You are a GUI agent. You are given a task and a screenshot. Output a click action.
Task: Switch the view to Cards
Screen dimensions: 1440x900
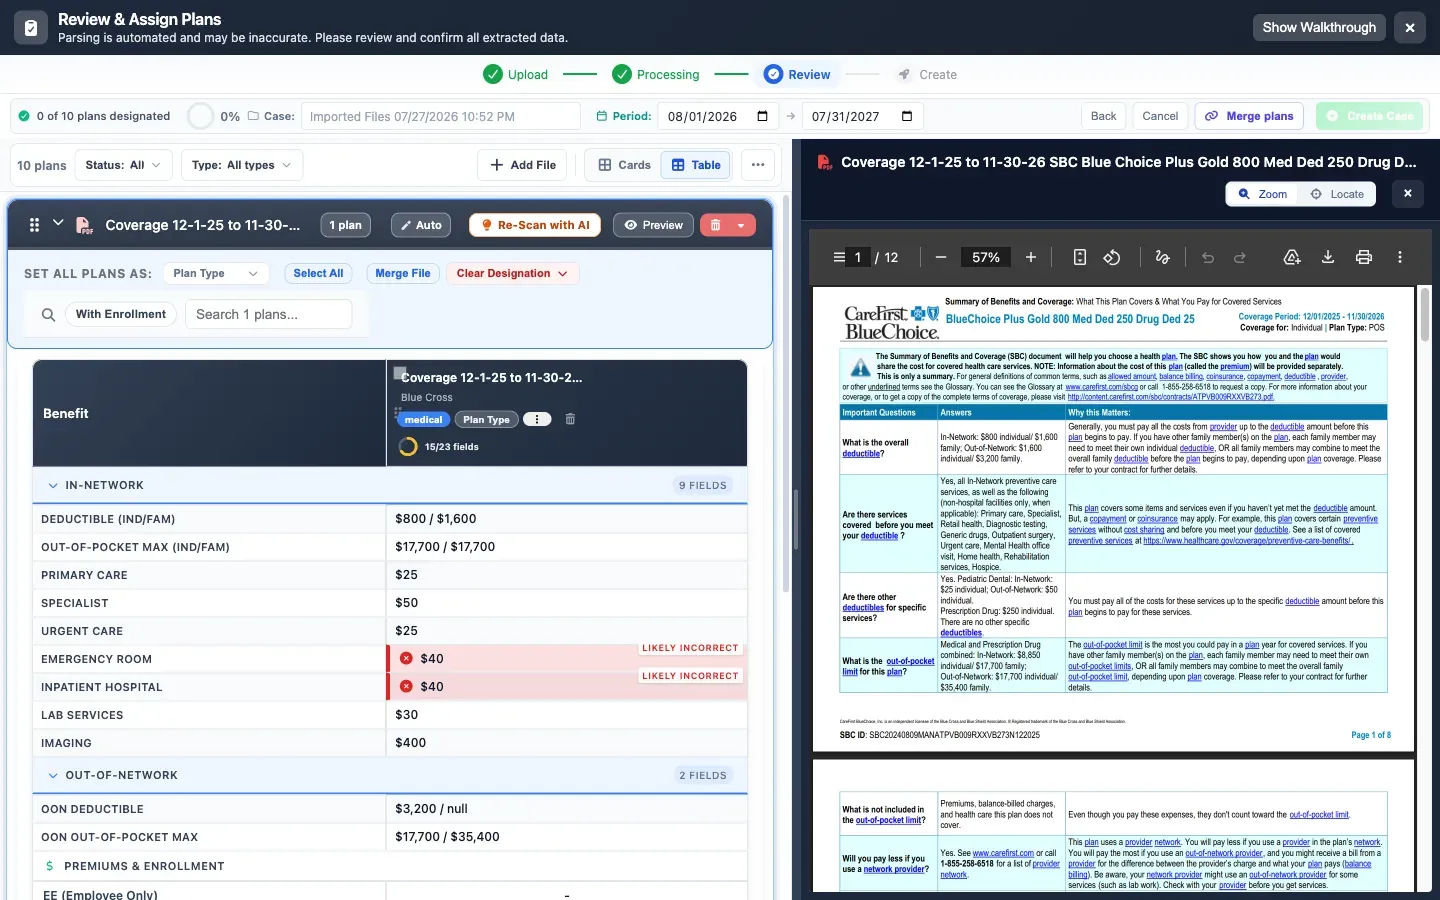point(624,165)
